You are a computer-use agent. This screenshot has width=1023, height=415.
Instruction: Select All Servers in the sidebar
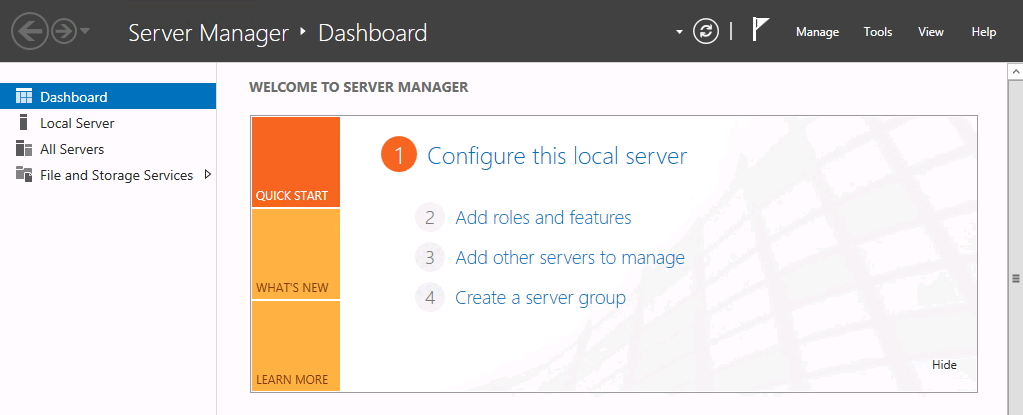[108, 149]
